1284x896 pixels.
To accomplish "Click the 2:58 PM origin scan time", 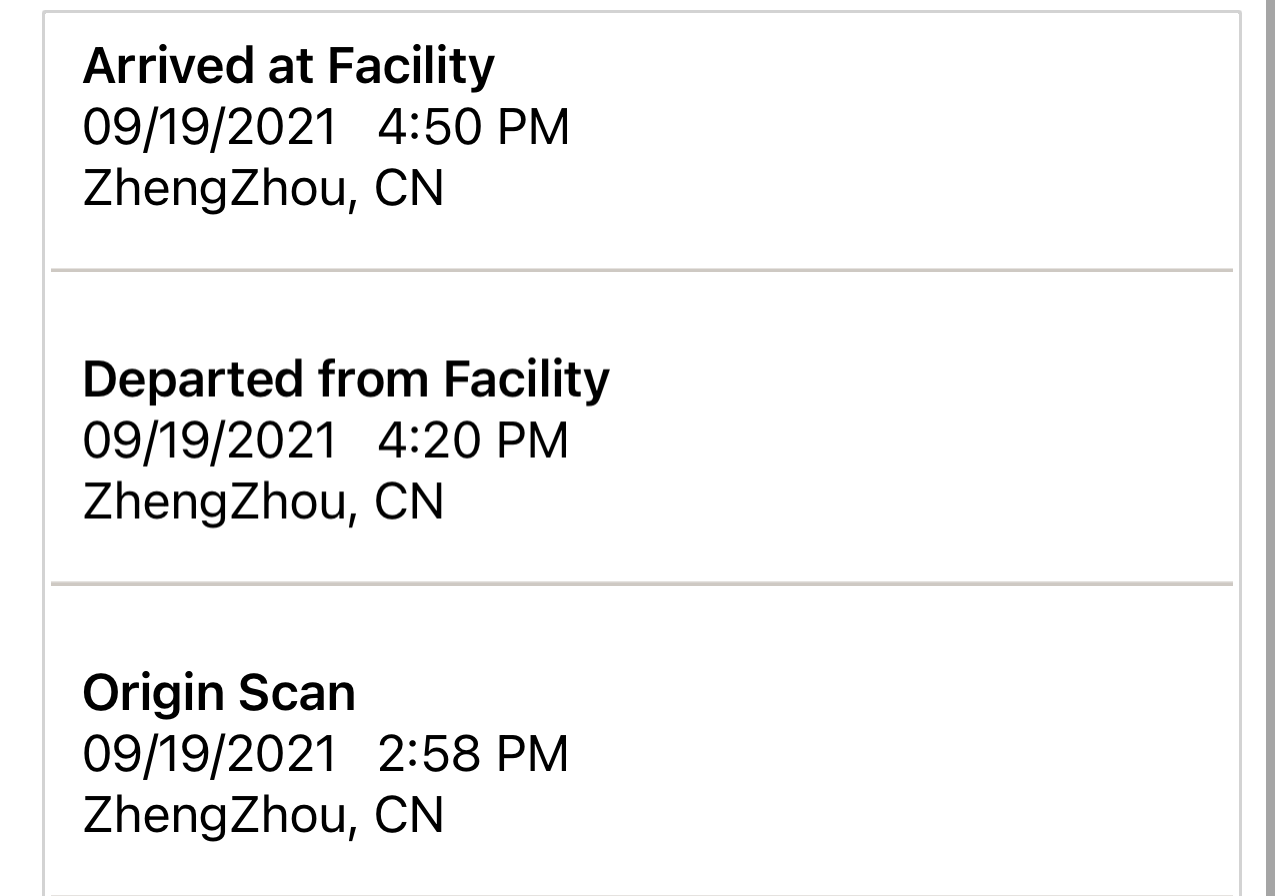I will point(473,754).
